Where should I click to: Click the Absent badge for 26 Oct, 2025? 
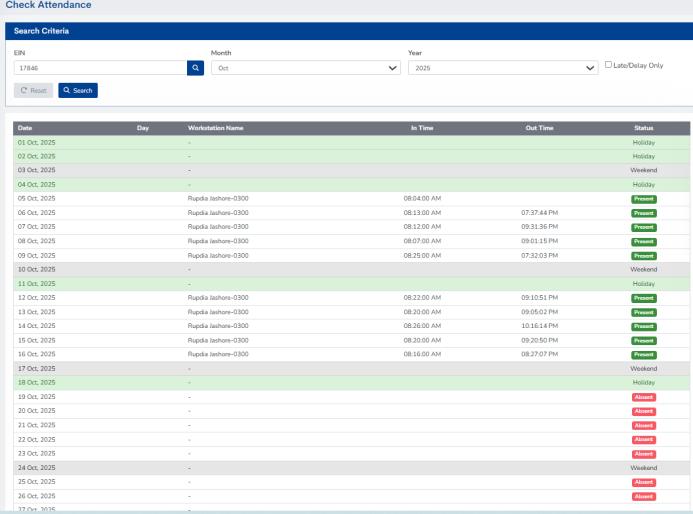[643, 496]
